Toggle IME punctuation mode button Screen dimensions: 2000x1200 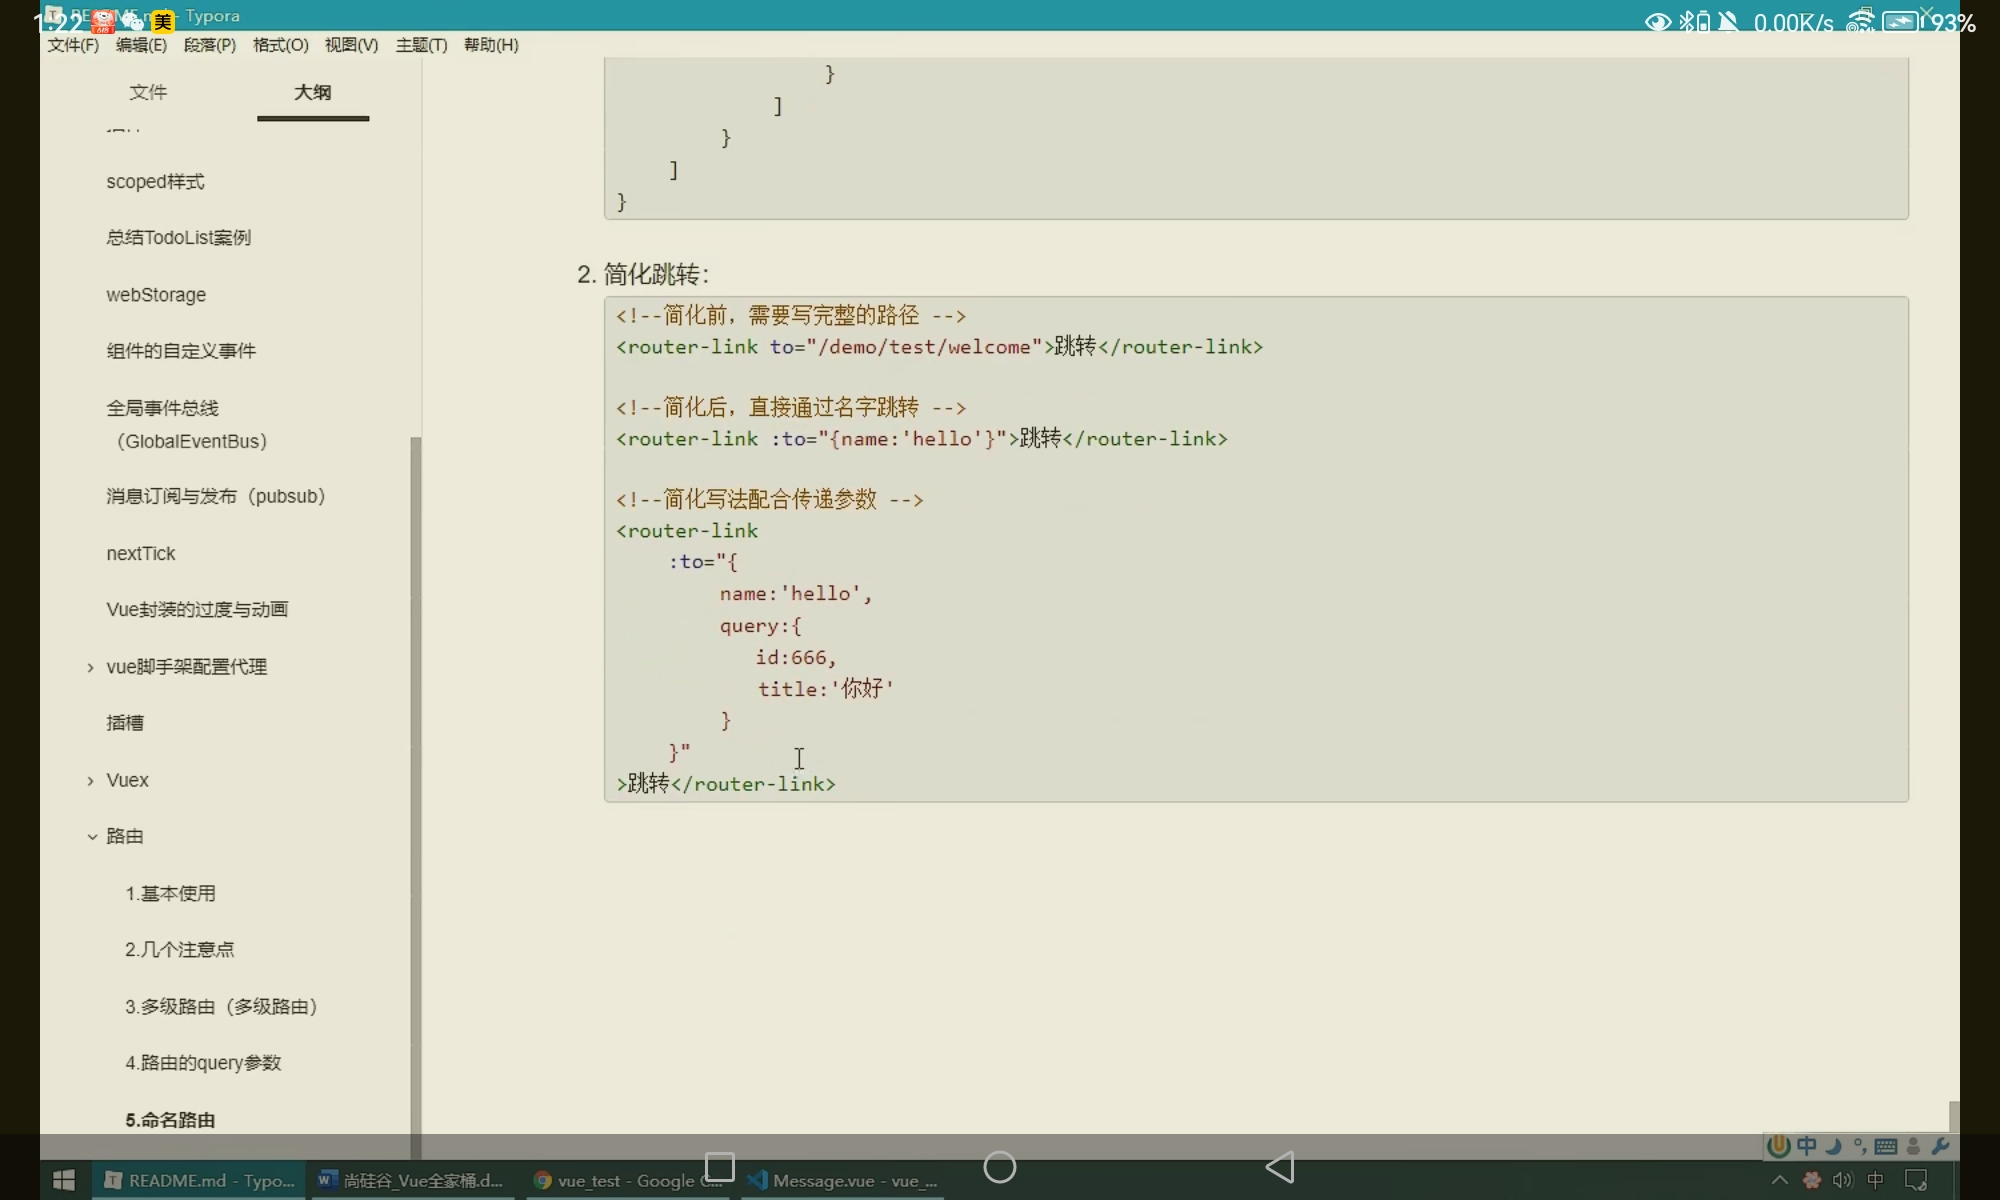coord(1860,1146)
